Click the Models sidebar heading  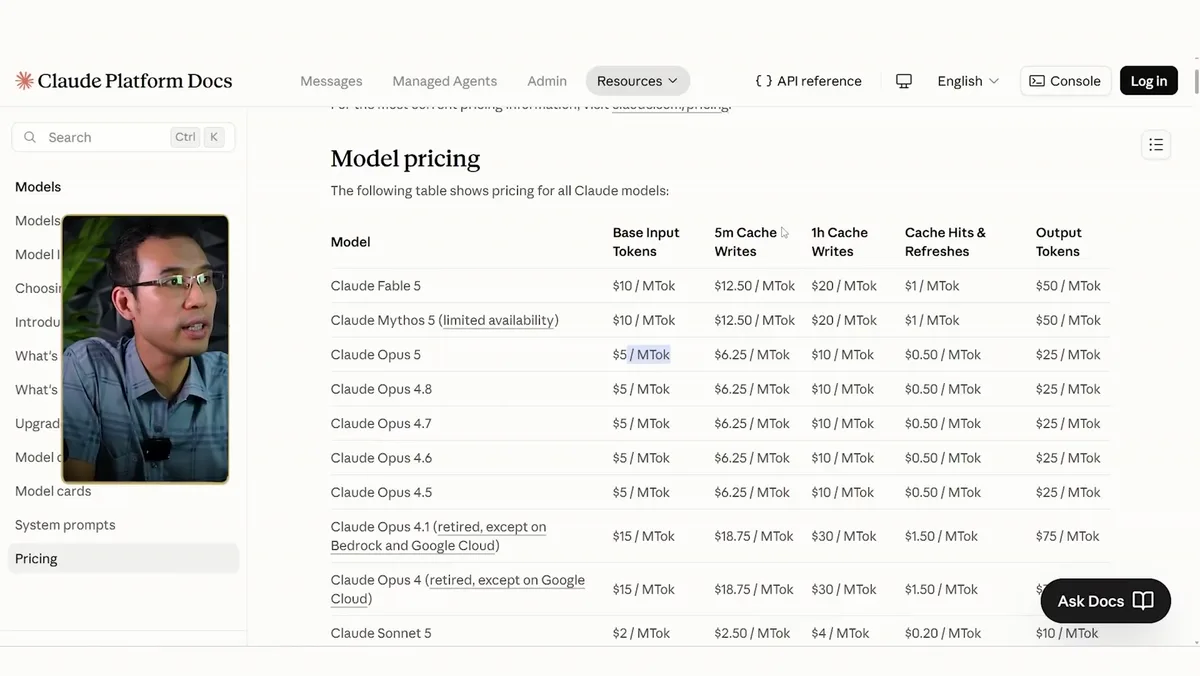click(38, 187)
